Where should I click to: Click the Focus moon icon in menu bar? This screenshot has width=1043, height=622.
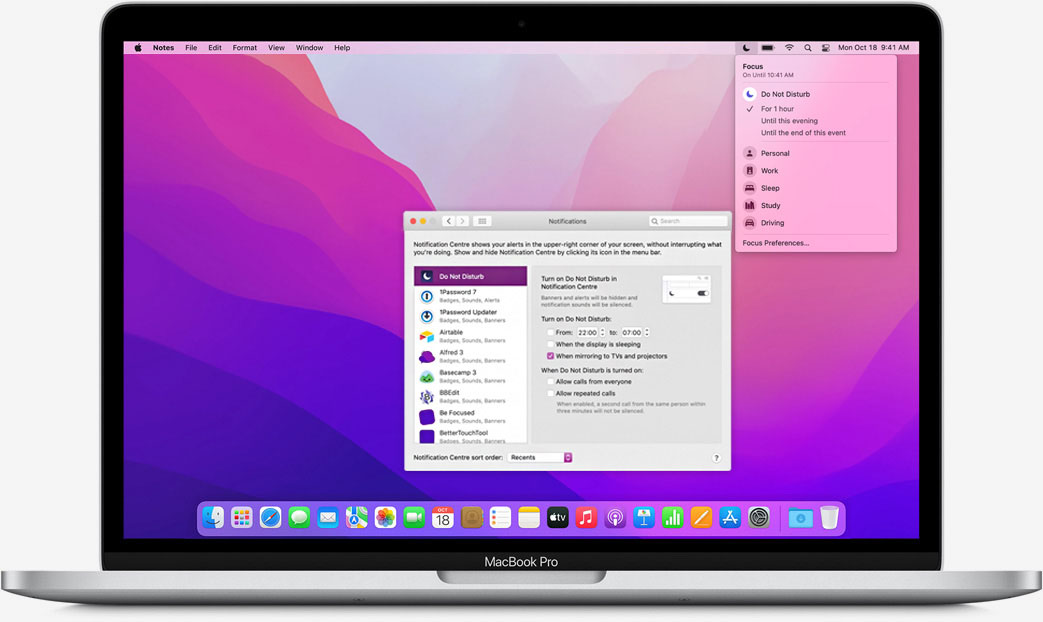(x=746, y=47)
